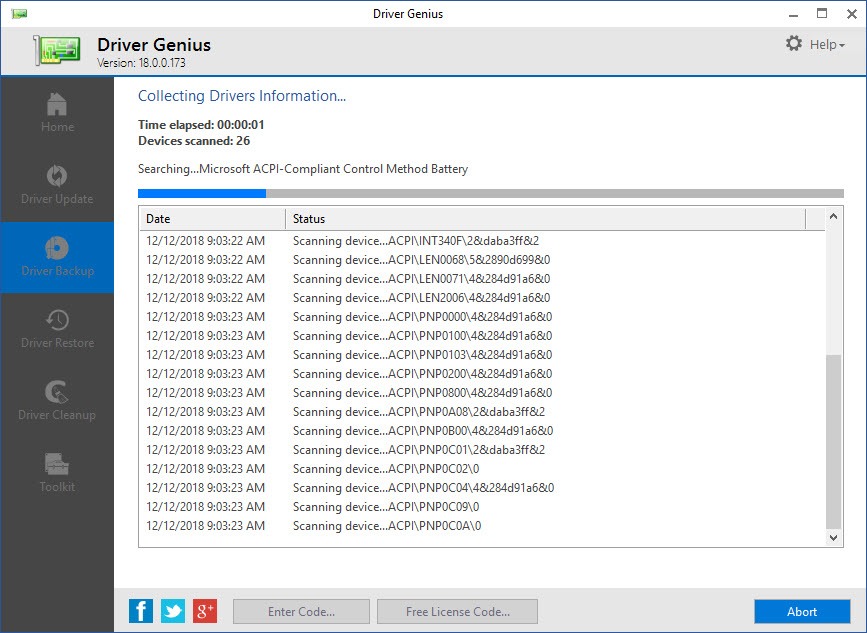Viewport: 867px width, 633px height.
Task: Select the row scanning ACPI\PNP0B00\4&284d91a6&0
Action: pos(482,431)
